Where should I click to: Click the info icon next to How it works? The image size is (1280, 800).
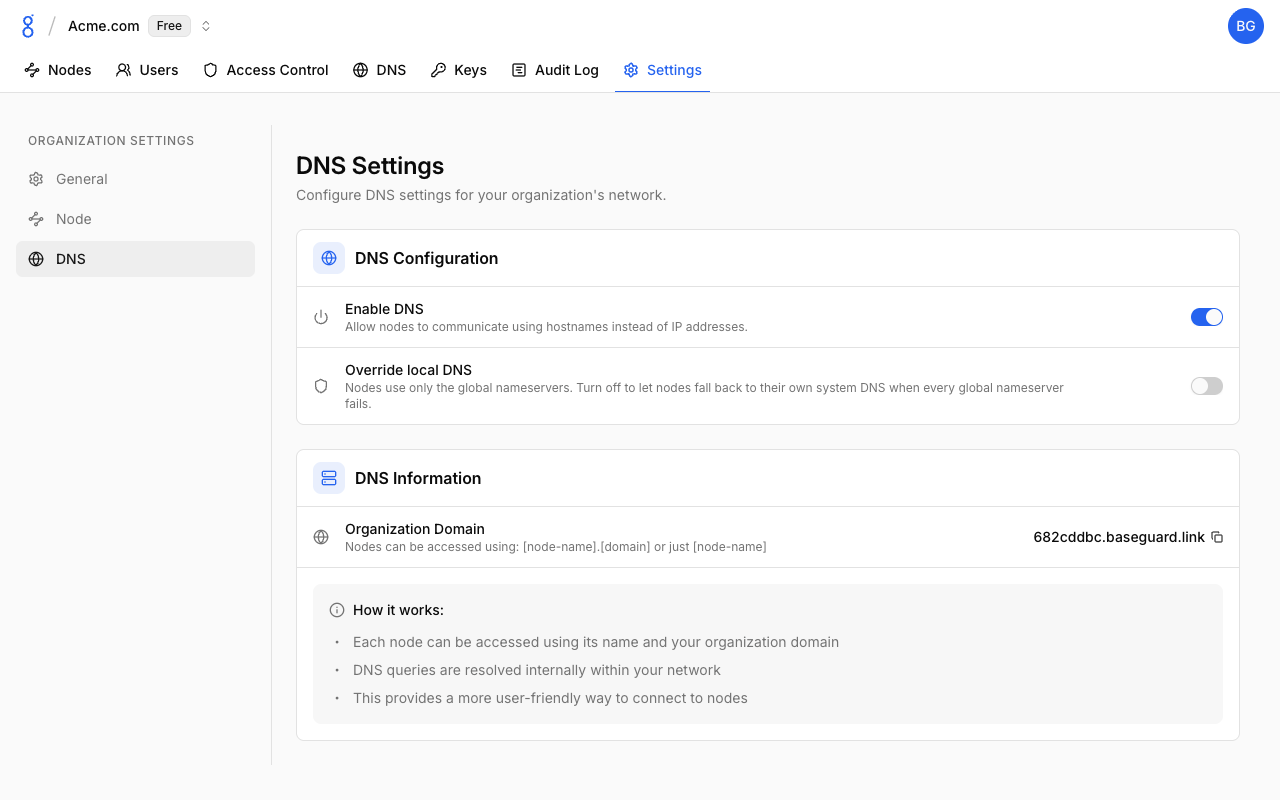point(337,610)
